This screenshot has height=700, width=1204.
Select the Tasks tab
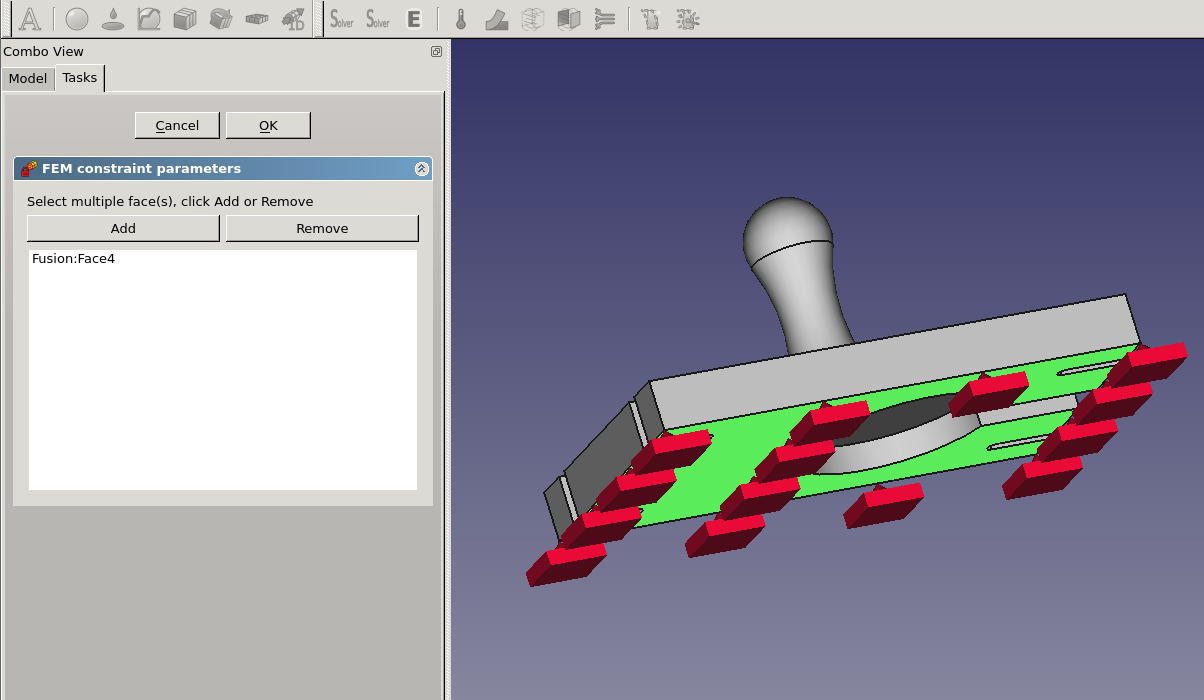tap(80, 77)
